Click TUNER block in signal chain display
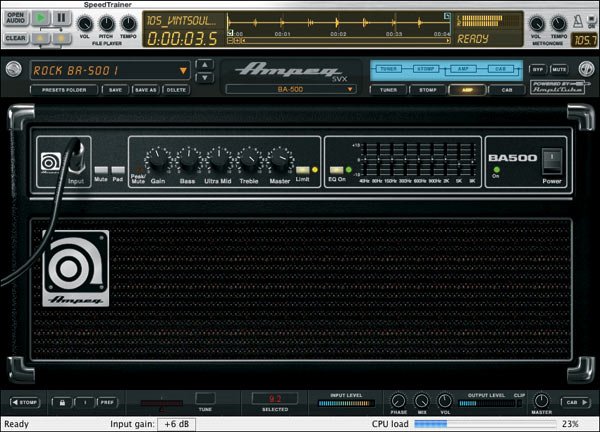Screen dimensions: 600x432 click(x=388, y=69)
